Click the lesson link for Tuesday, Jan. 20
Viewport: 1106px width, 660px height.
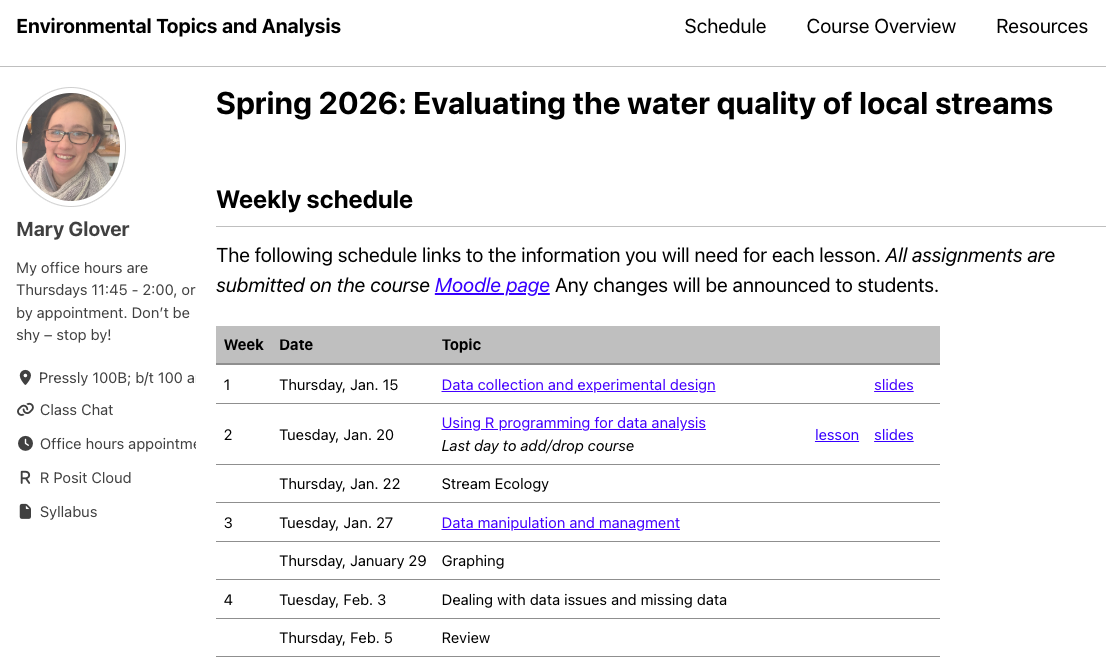coord(837,435)
